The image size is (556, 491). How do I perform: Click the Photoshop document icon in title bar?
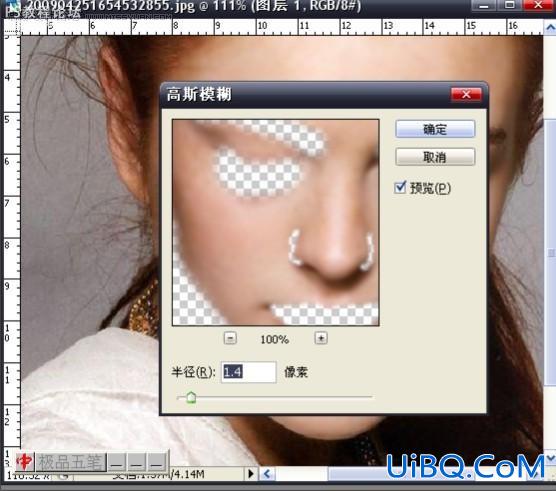click(14, 8)
